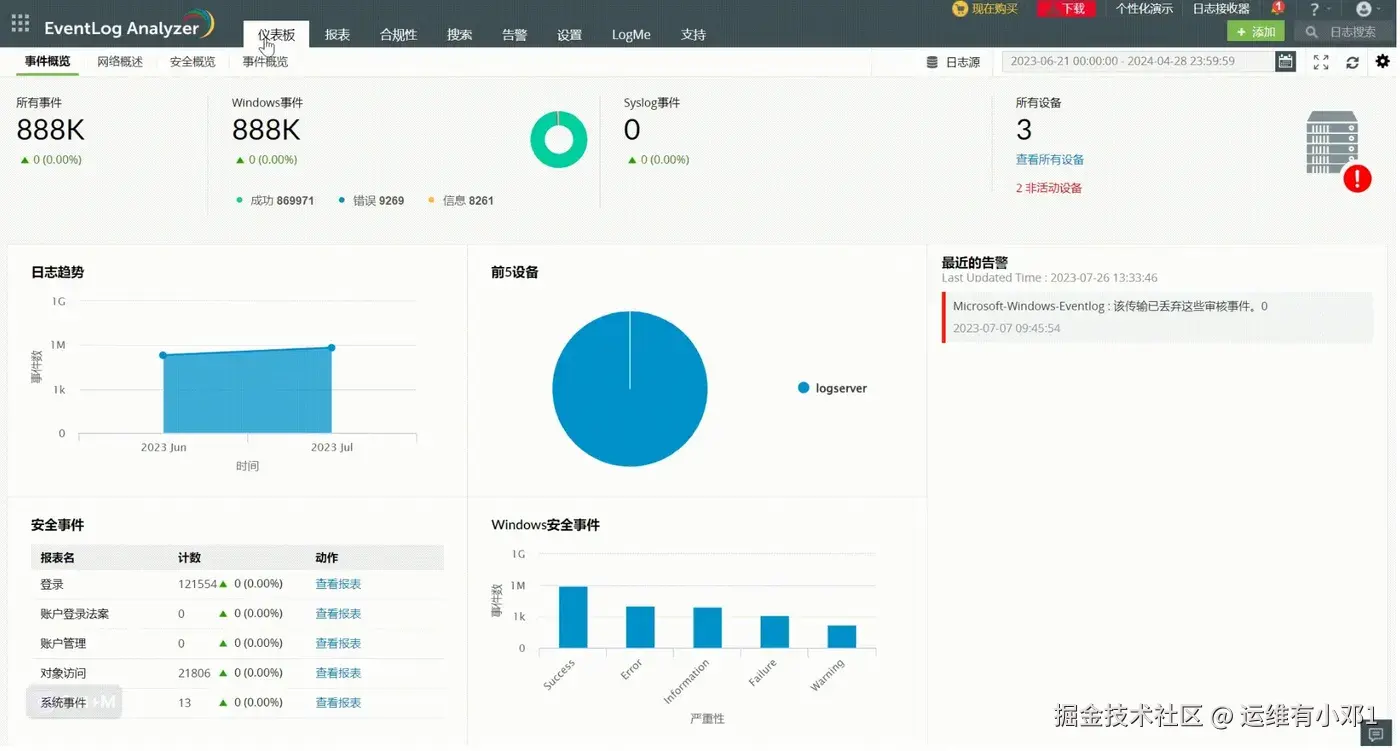Open the 报表 menu
This screenshot has height=751, width=1400.
coord(337,33)
